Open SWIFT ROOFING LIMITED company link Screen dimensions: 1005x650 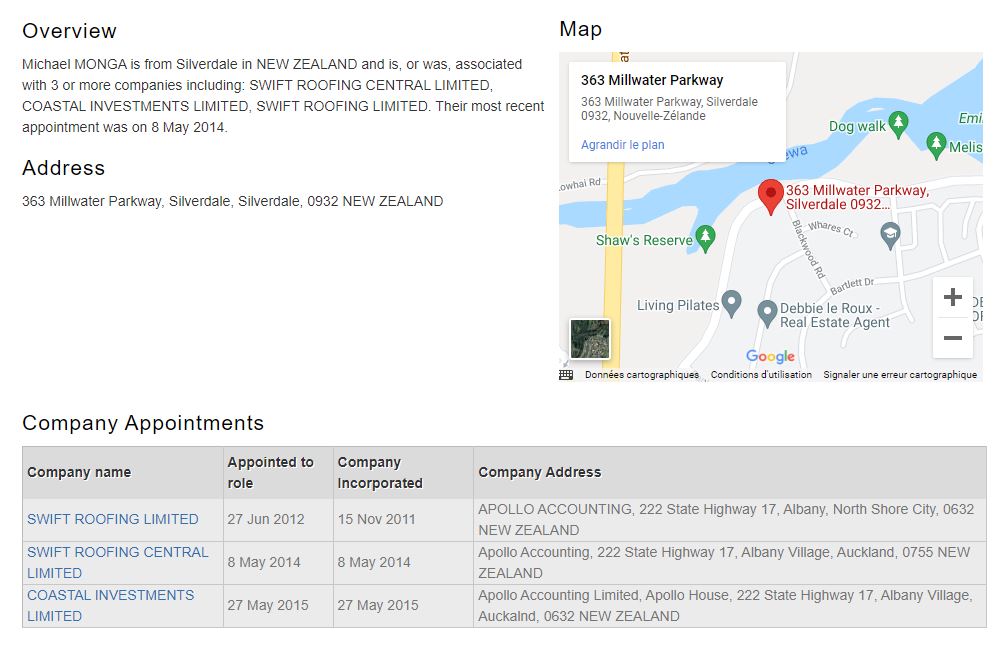tap(113, 519)
